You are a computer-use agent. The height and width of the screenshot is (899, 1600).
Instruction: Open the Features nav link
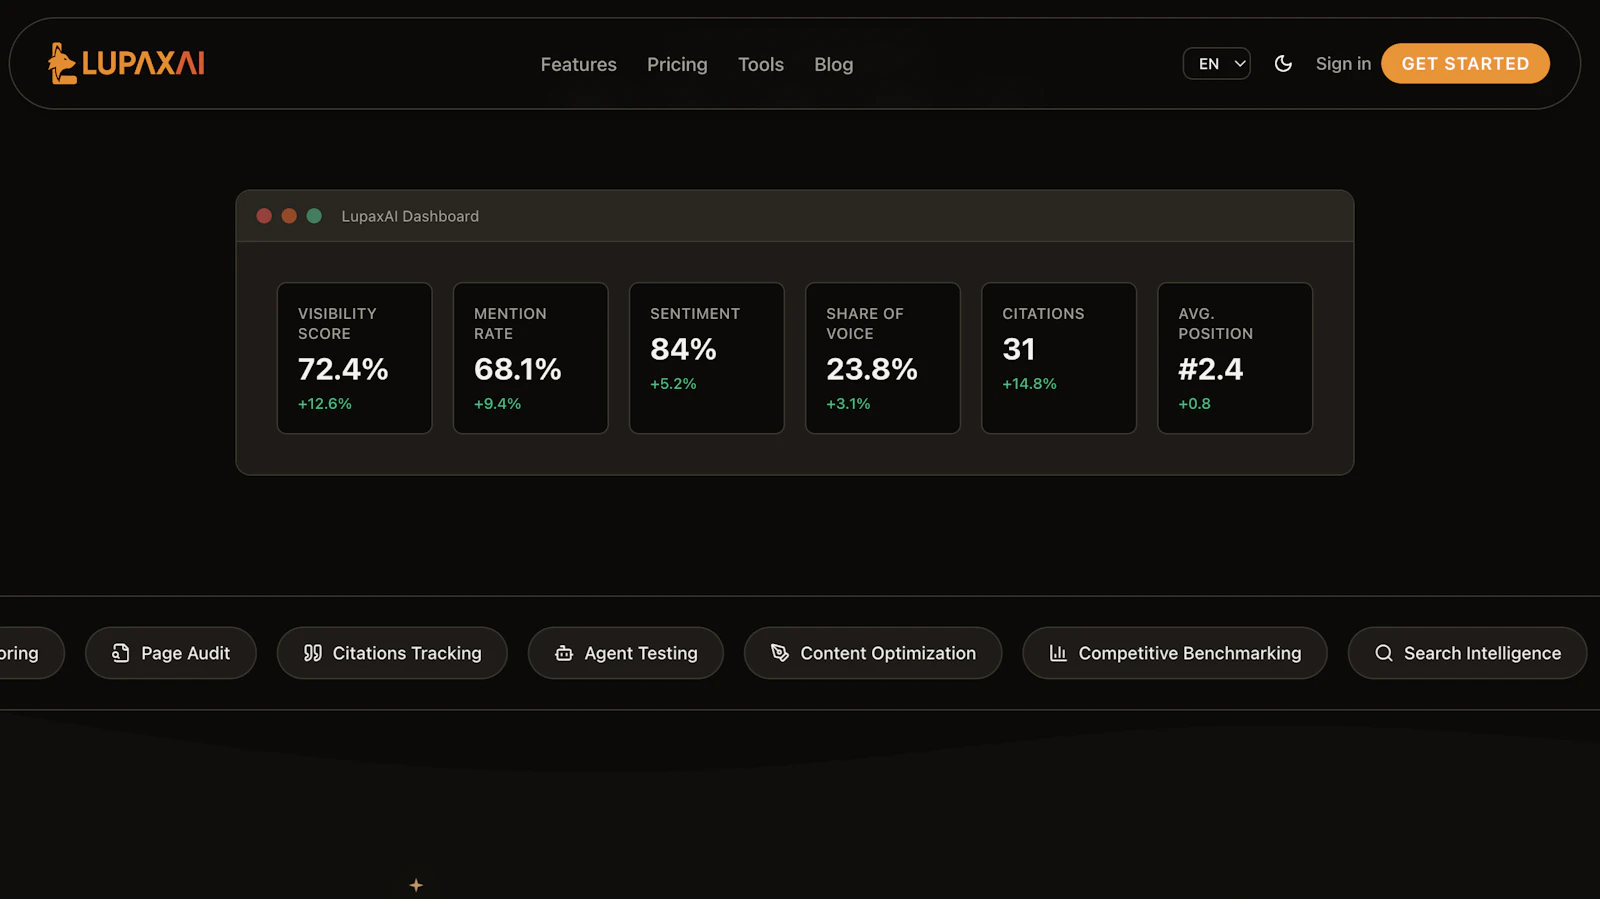click(578, 64)
